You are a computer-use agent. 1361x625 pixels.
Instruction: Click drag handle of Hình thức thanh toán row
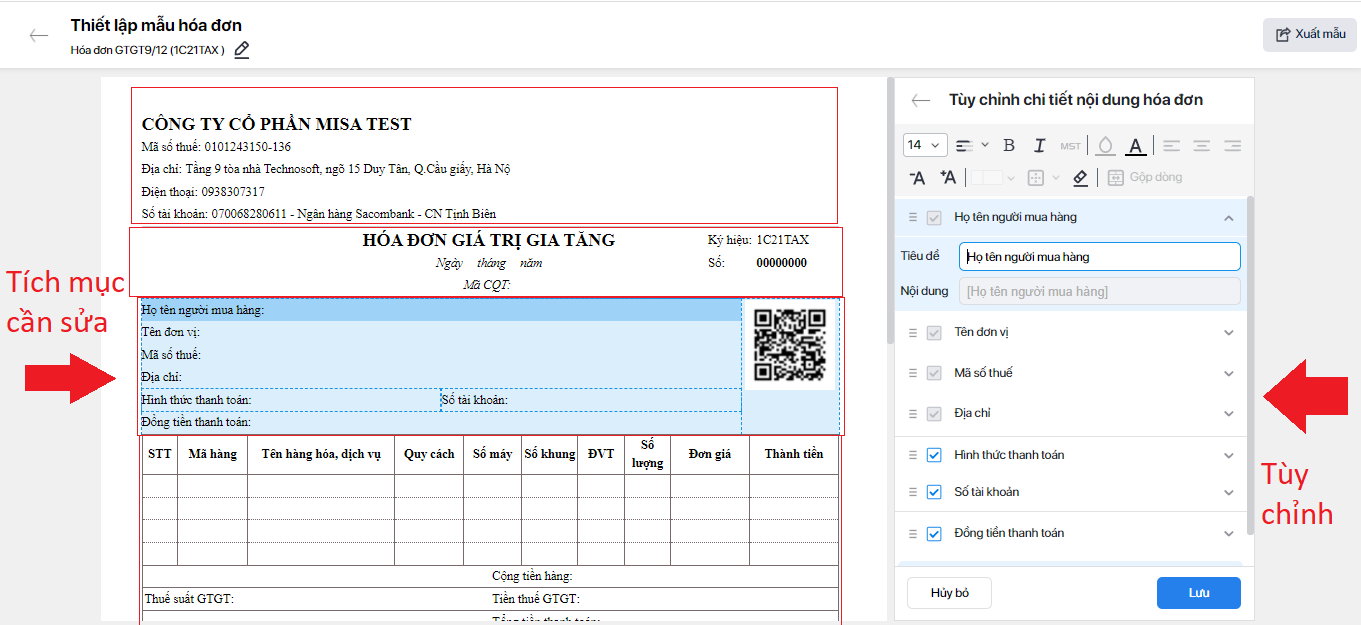[912, 455]
